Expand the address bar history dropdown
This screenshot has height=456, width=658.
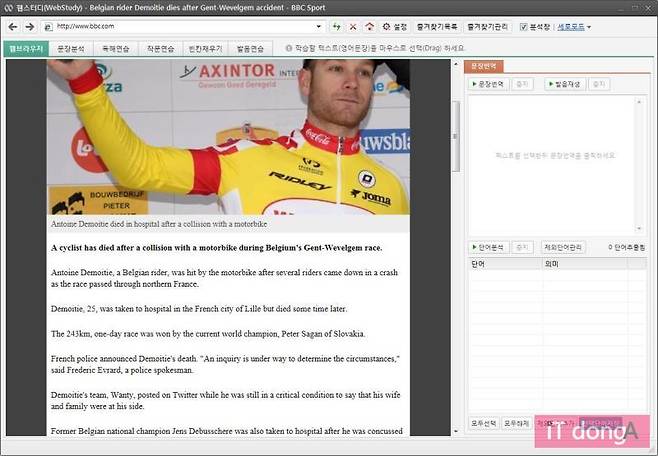(319, 26)
